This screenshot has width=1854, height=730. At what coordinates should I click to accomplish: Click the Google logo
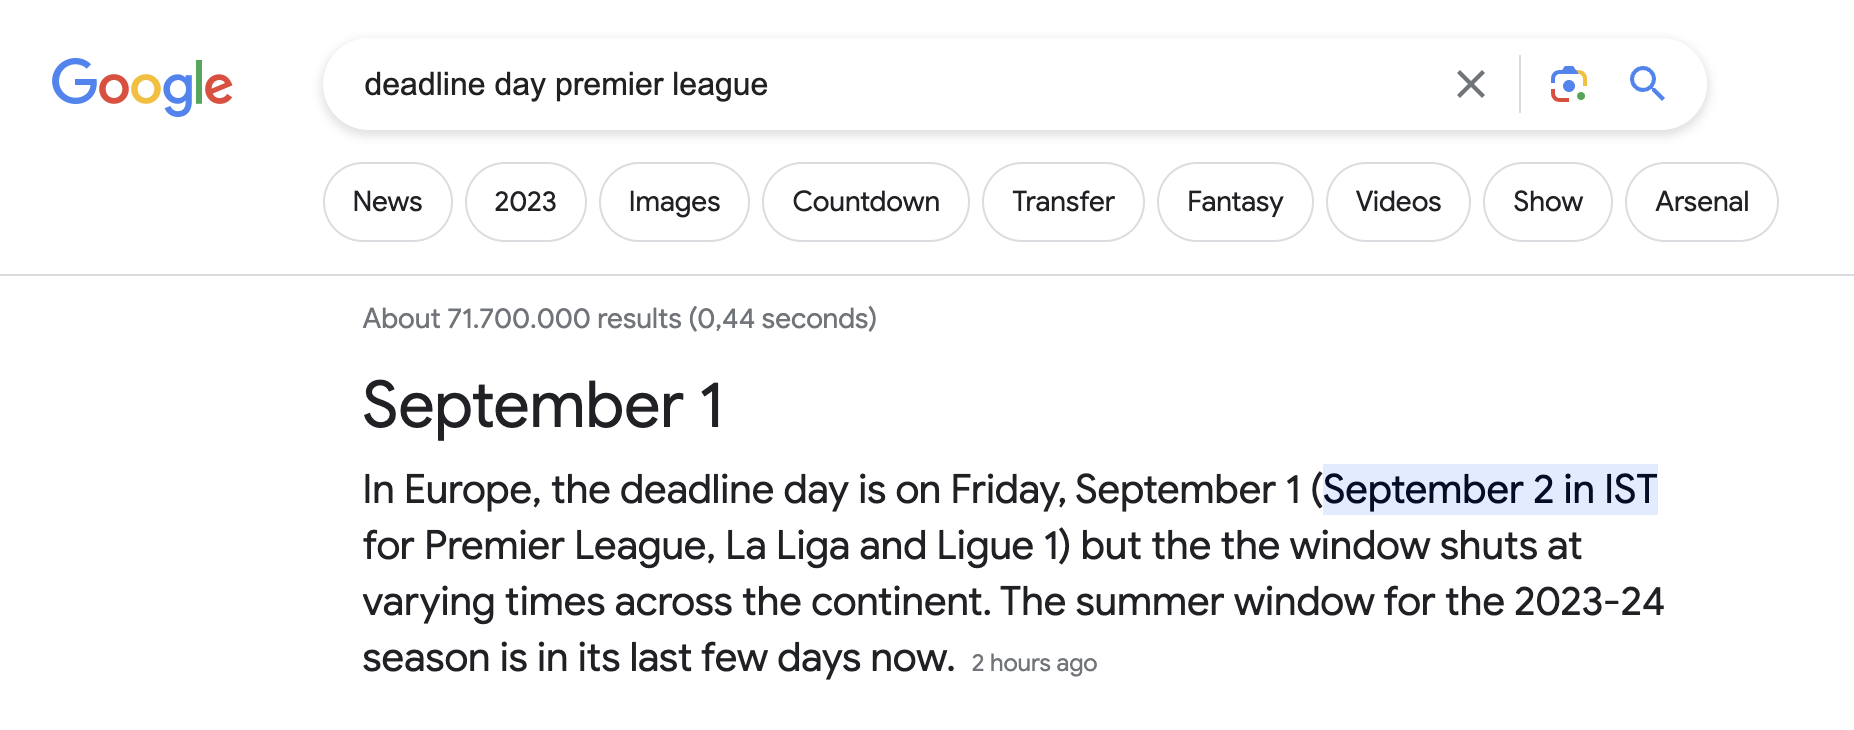coord(142,86)
